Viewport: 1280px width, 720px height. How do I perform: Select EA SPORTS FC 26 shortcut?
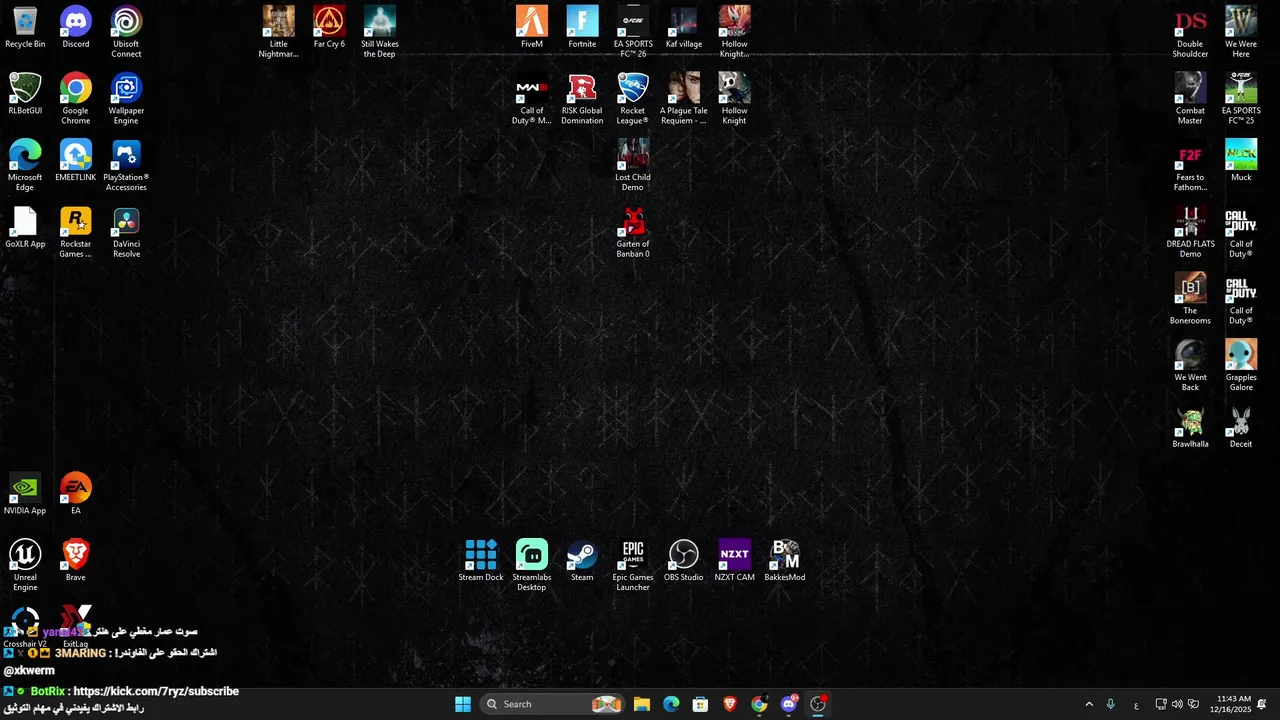tap(633, 32)
